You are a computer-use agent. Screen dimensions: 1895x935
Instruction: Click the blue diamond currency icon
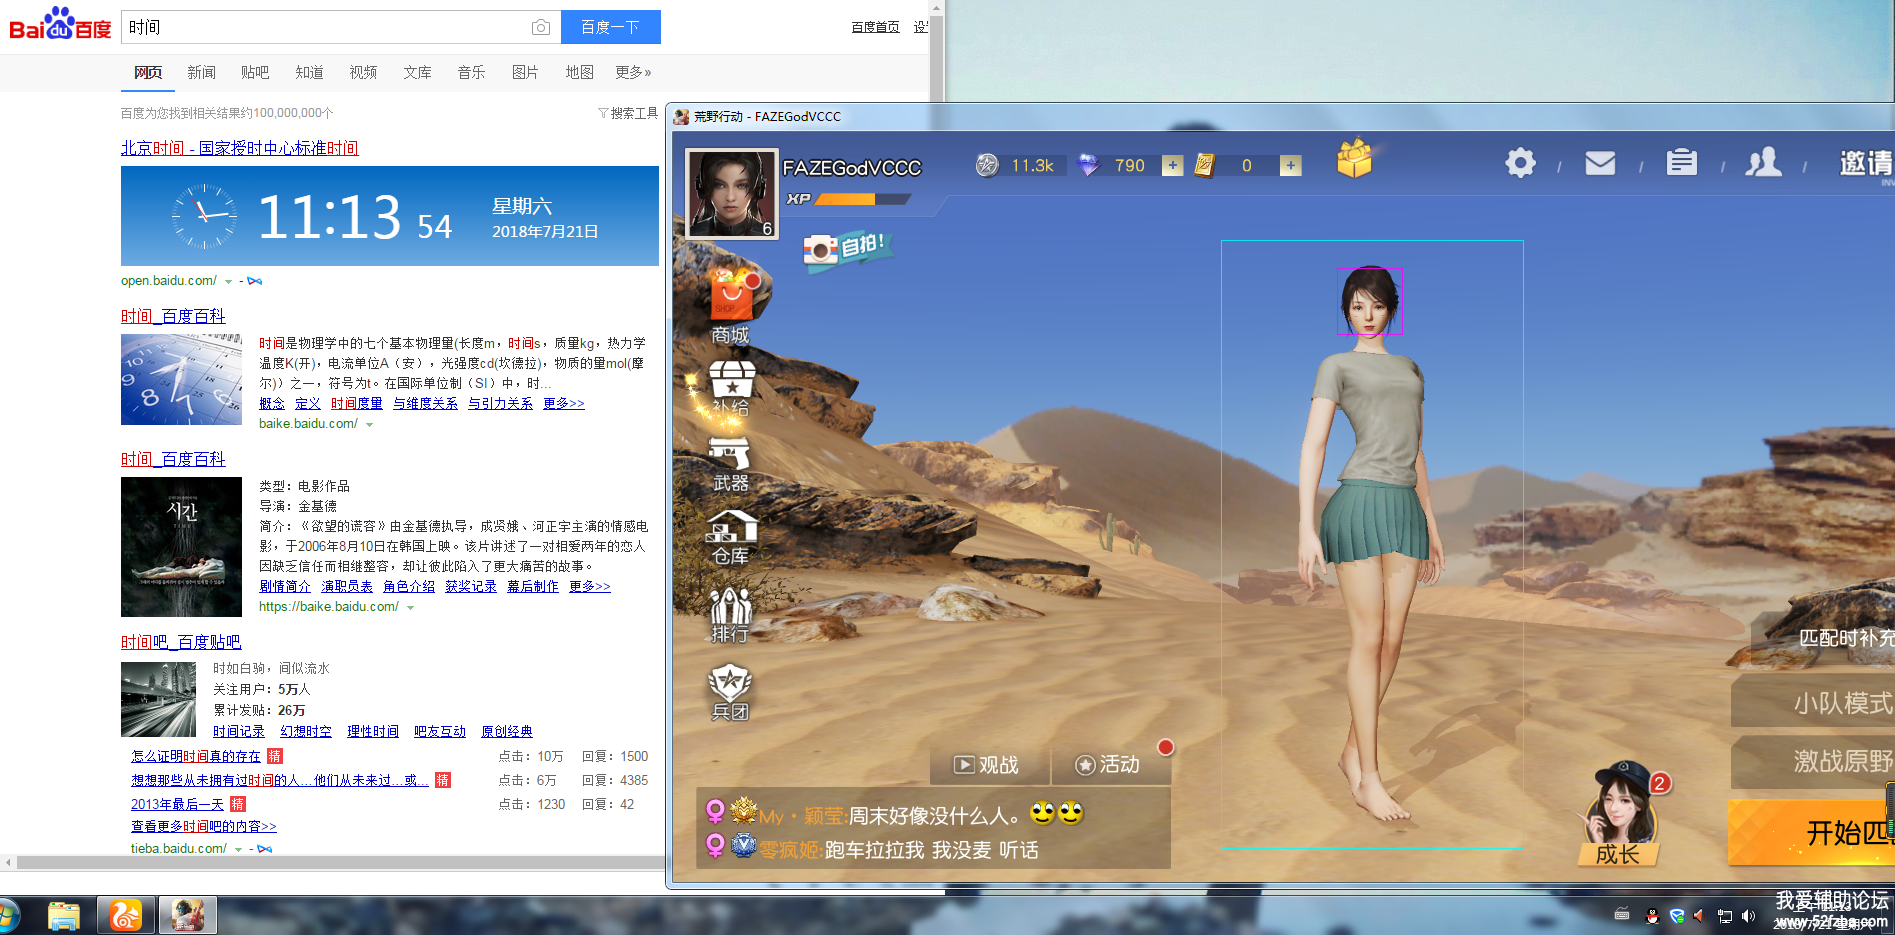click(x=1087, y=165)
